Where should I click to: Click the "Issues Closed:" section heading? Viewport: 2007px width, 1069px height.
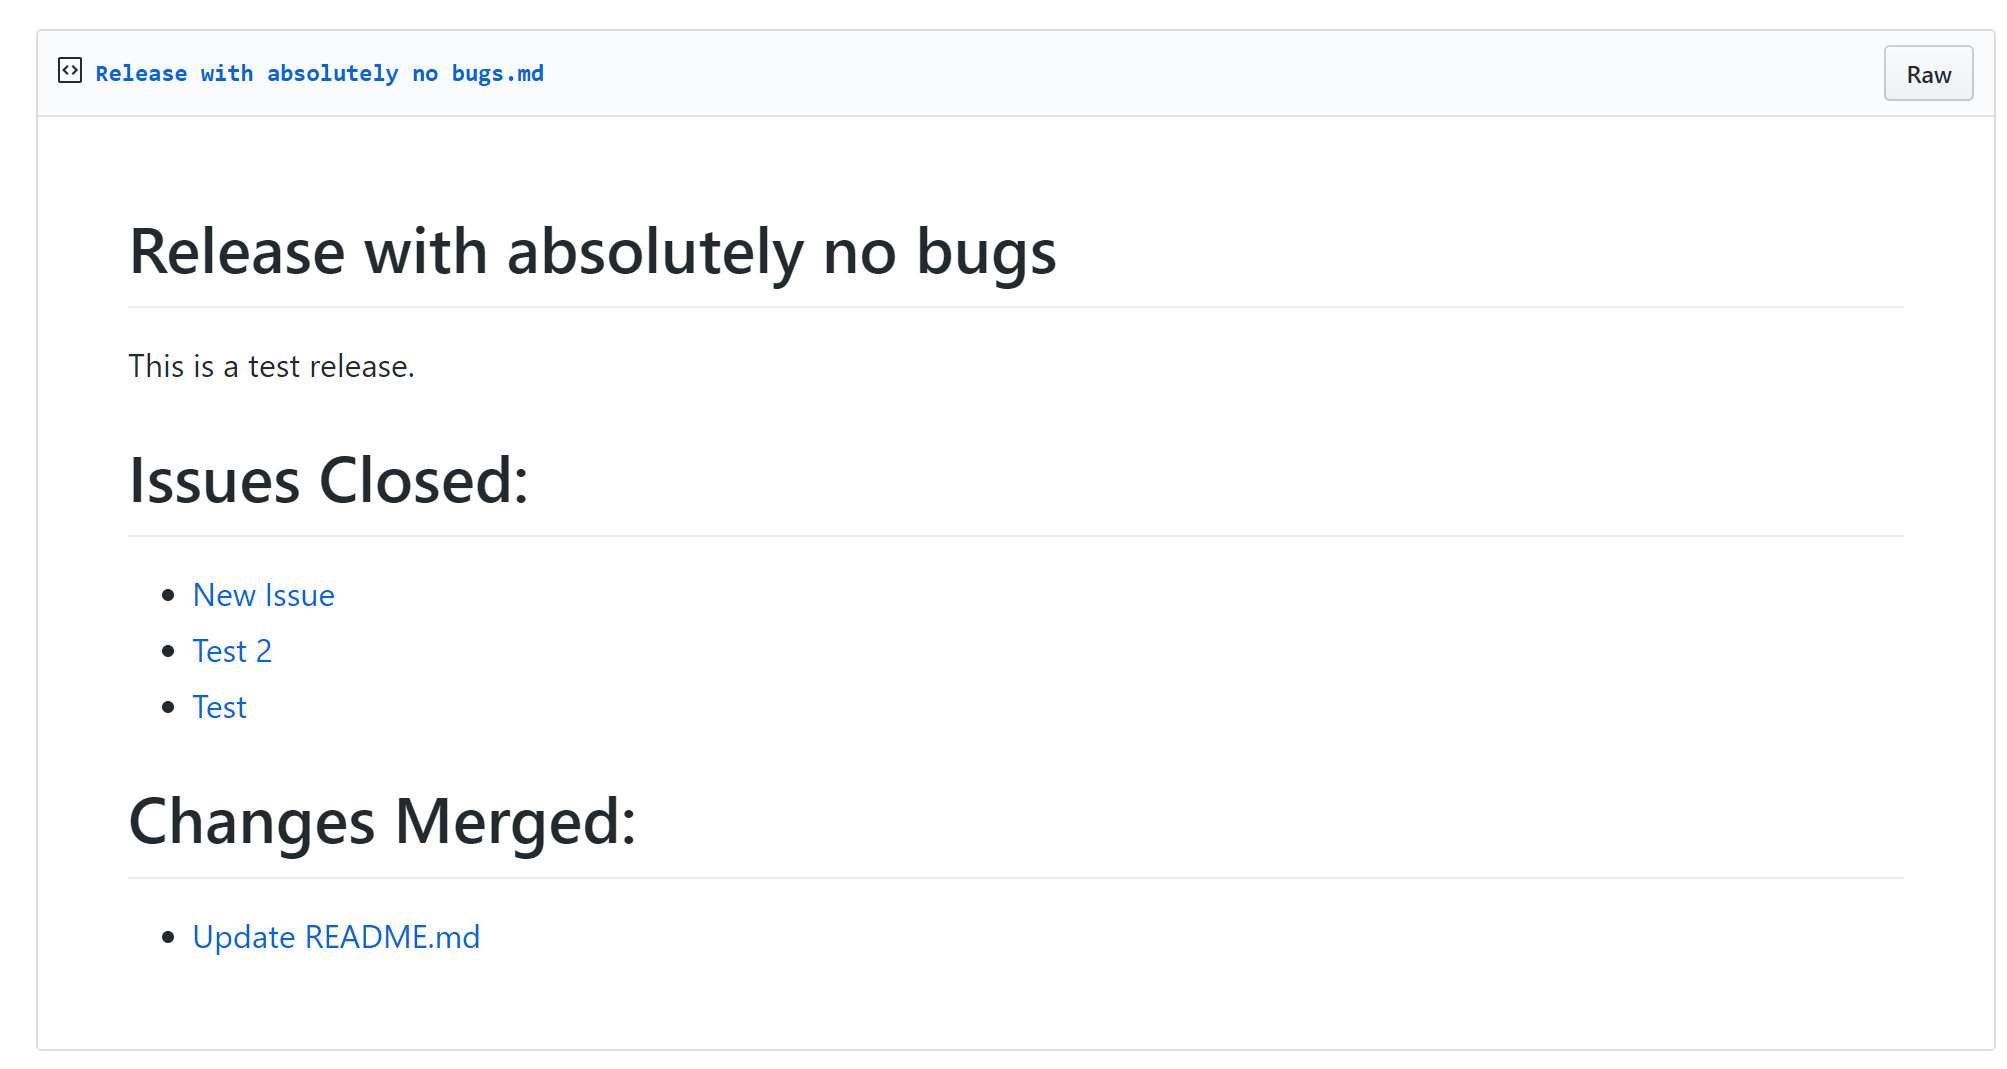[329, 481]
